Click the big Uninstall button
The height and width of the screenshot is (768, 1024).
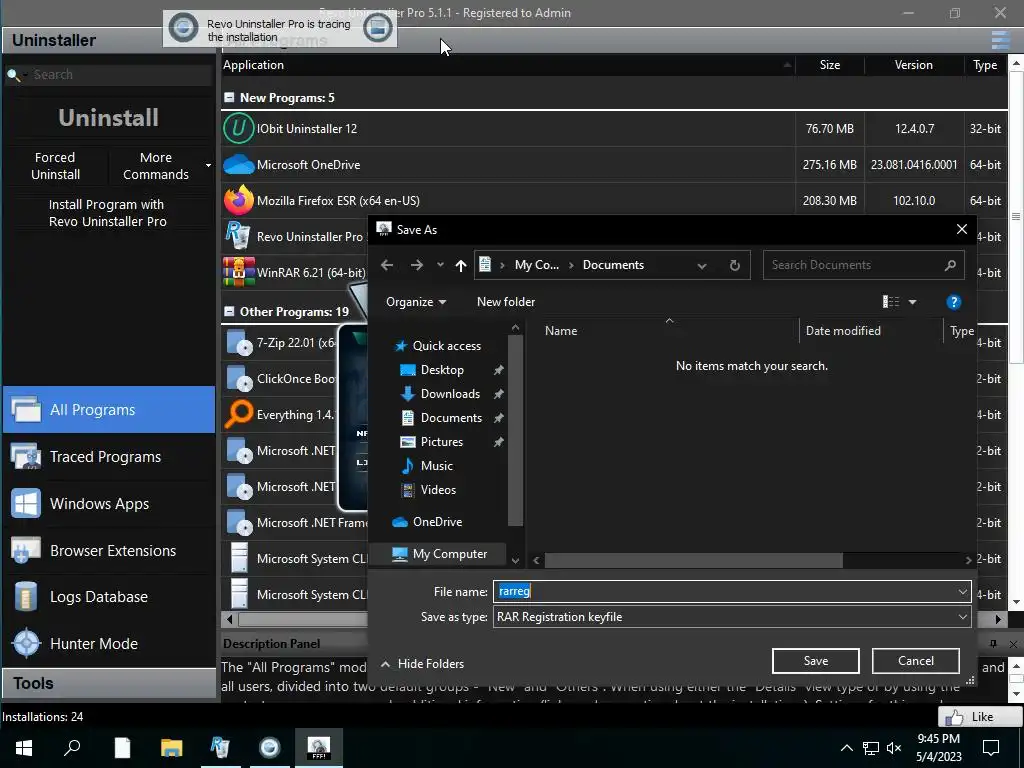point(108,118)
